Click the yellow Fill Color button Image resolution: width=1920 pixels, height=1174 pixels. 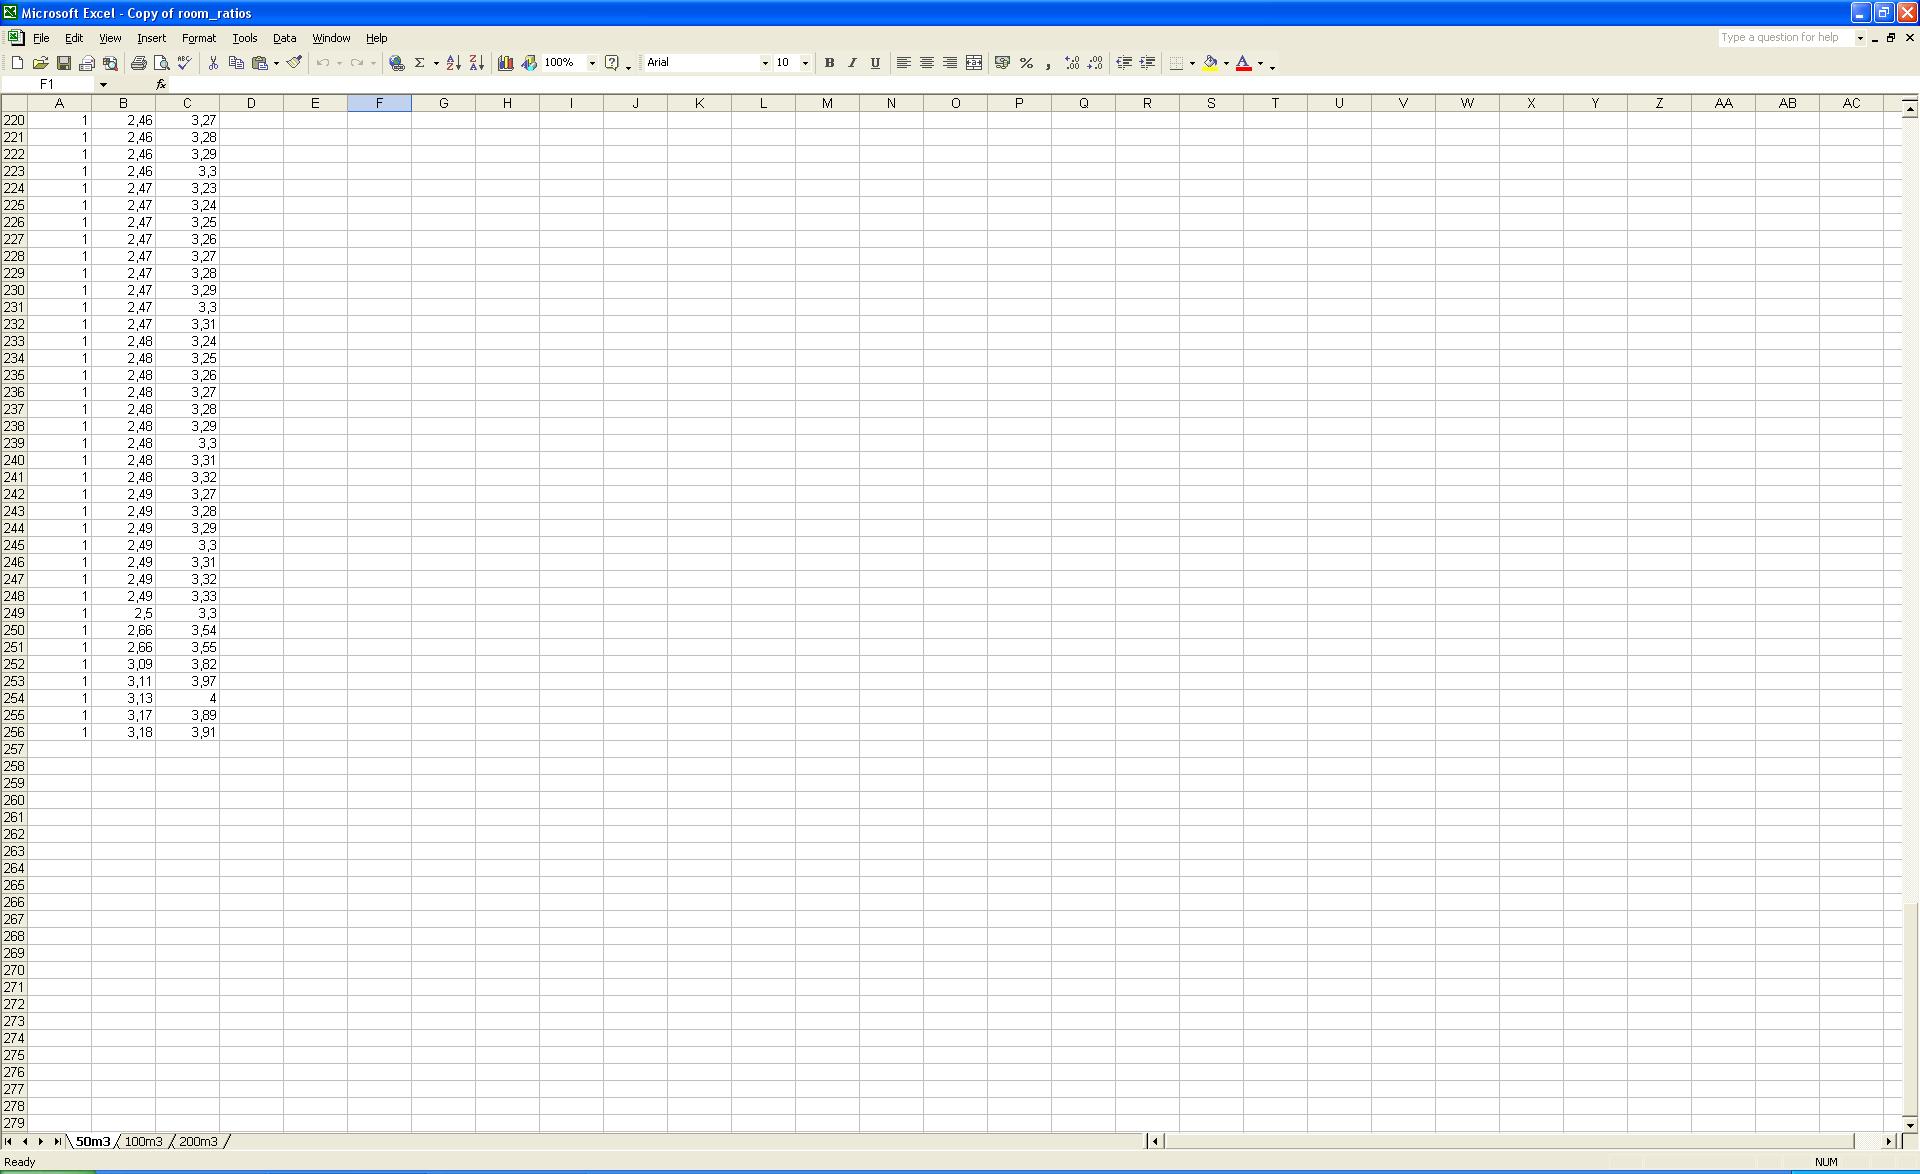pyautogui.click(x=1210, y=63)
